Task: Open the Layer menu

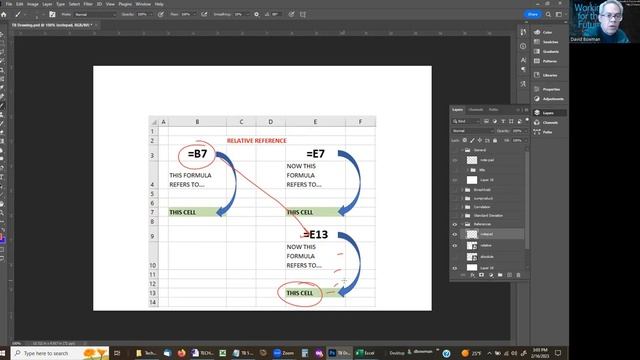Action: tap(47, 4)
